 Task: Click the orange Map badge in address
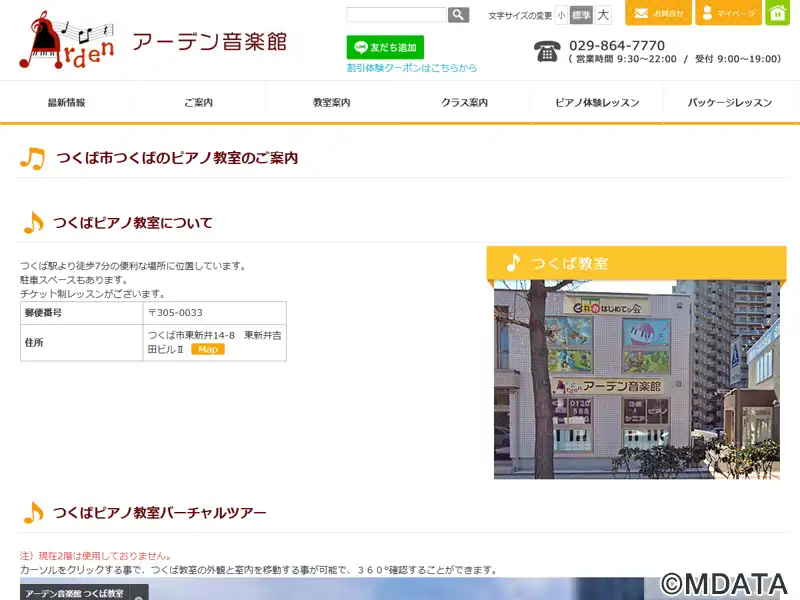tap(208, 349)
